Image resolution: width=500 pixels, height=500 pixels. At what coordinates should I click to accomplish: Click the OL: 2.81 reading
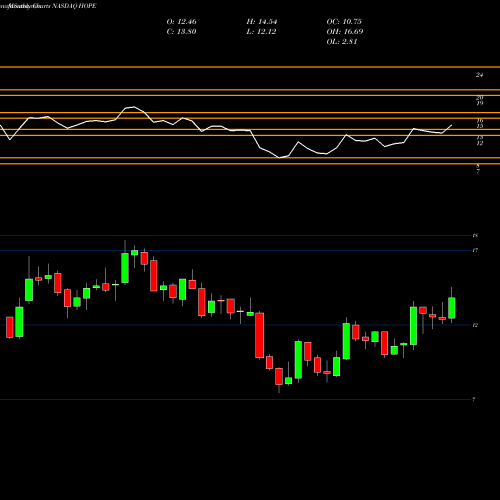(342, 42)
